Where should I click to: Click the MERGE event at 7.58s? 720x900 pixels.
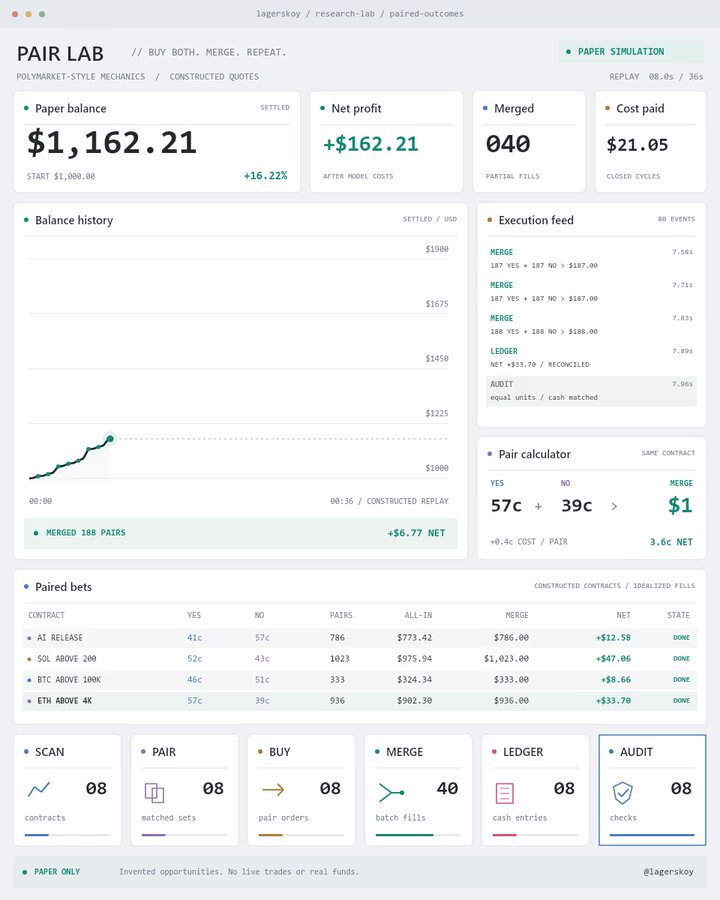coord(591,259)
